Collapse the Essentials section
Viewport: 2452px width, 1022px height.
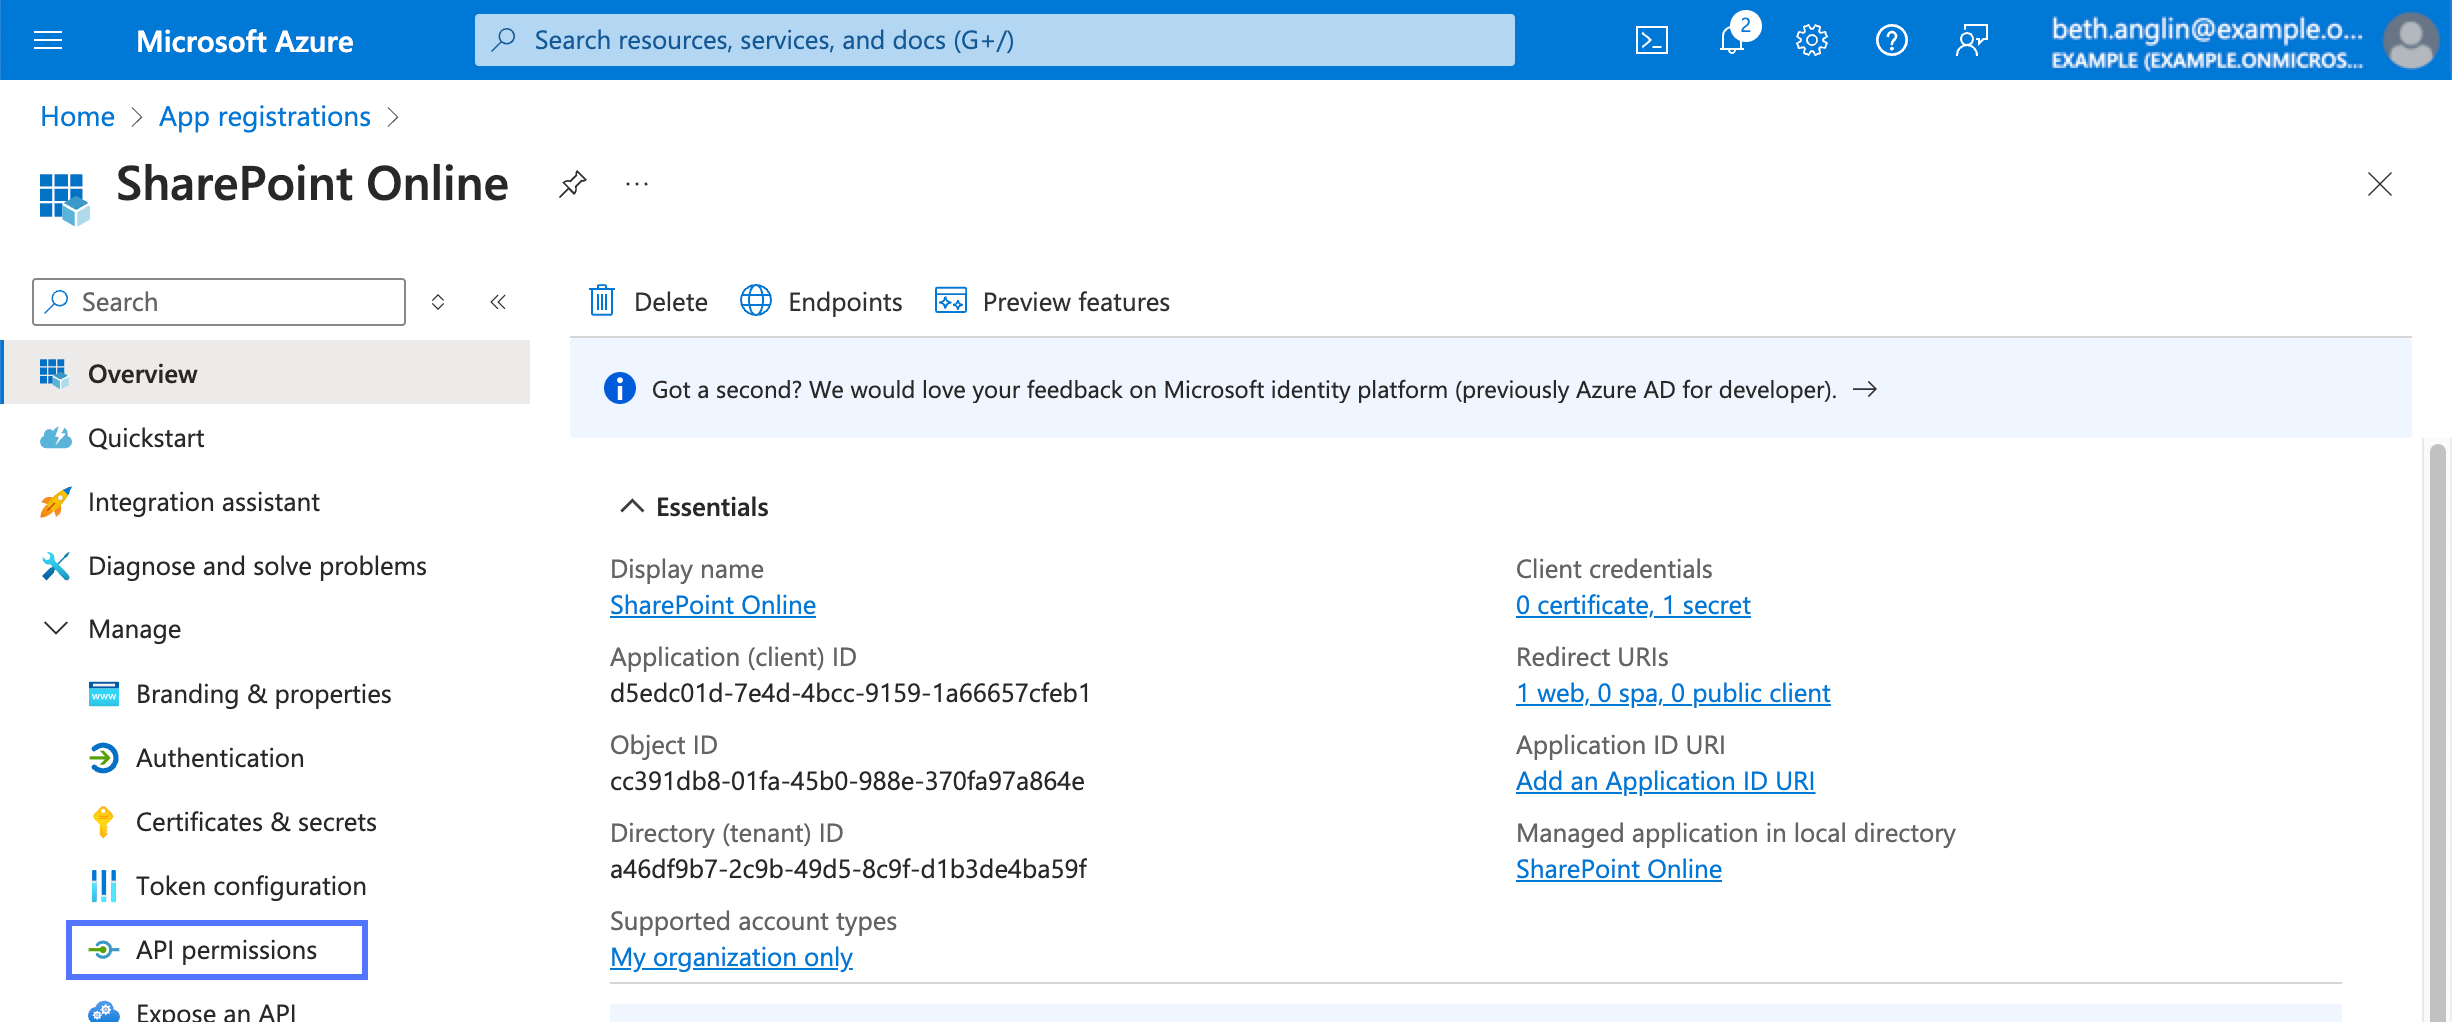pos(632,506)
